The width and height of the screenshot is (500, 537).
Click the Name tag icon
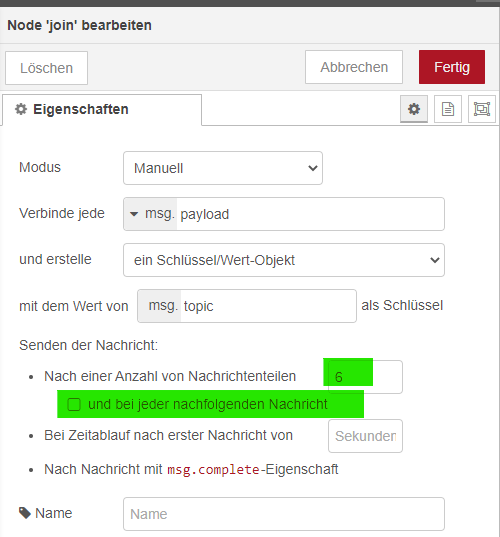point(25,513)
